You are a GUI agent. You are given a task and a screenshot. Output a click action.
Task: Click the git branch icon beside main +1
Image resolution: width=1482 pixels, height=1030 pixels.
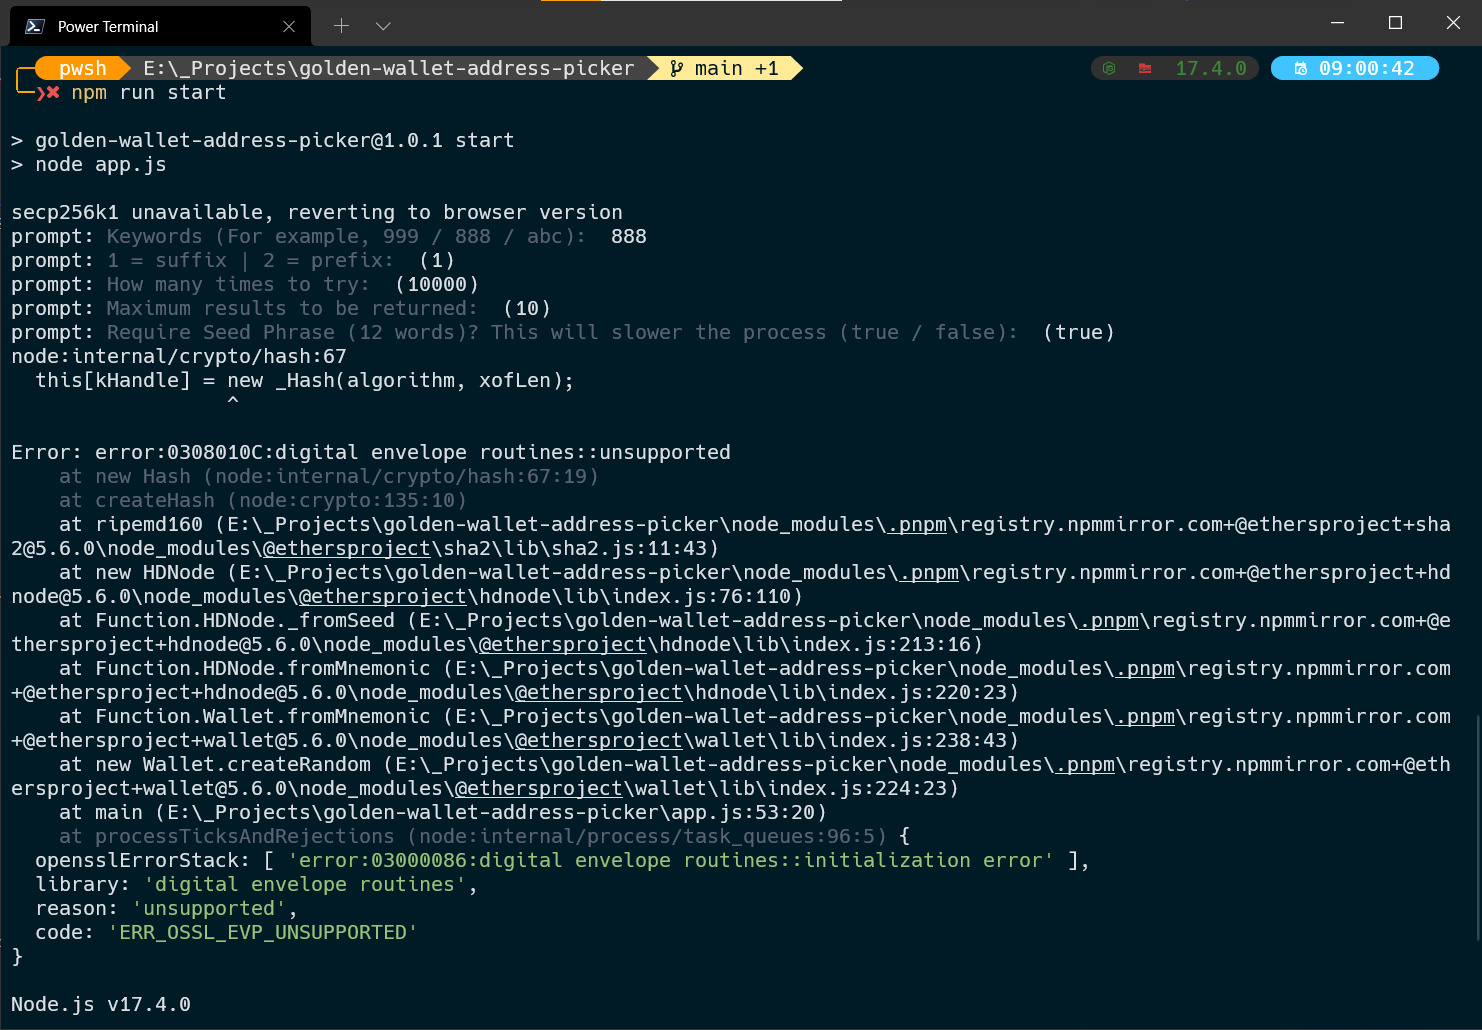676,68
